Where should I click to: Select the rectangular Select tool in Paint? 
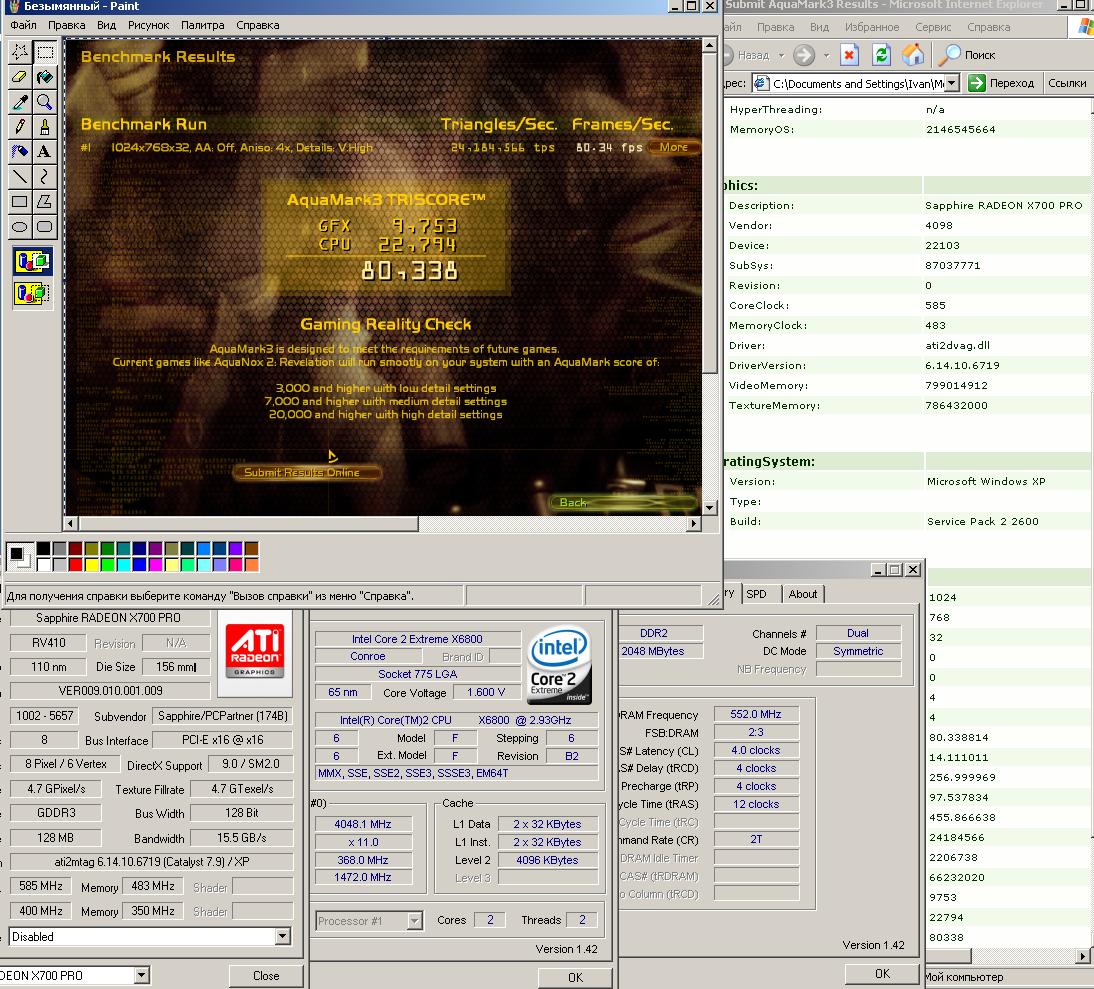(x=45, y=52)
